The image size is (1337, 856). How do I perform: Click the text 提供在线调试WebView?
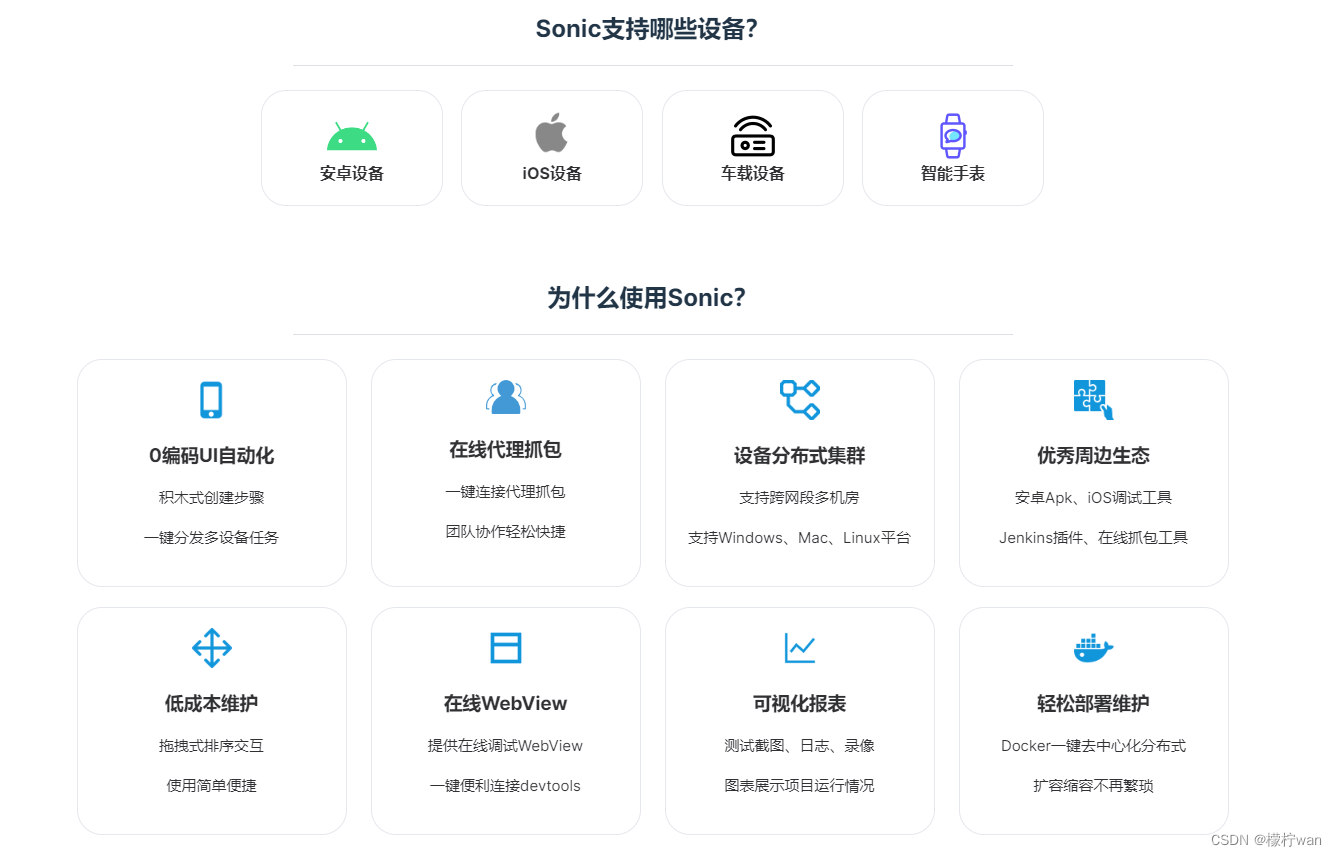coord(506,746)
